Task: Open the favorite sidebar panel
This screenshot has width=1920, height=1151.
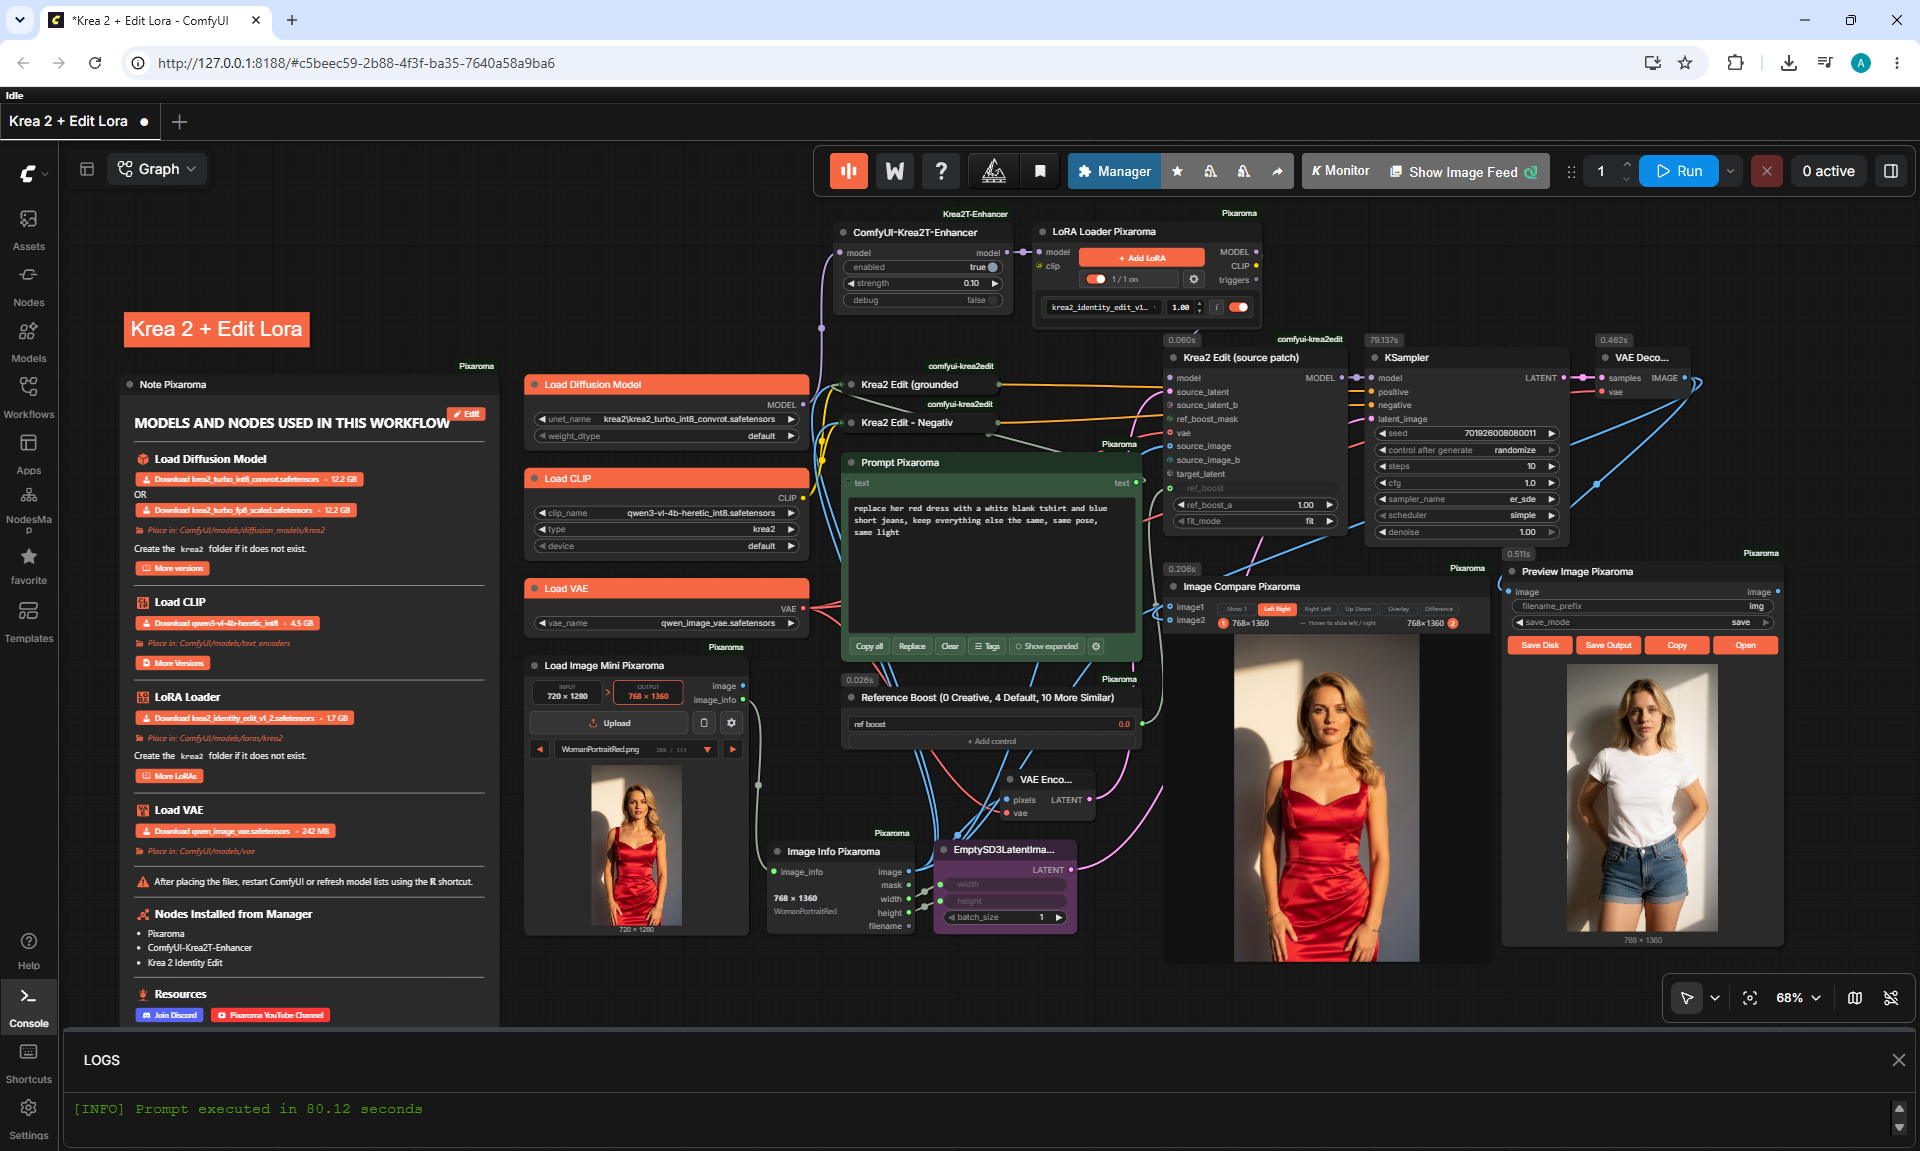Action: (28, 565)
